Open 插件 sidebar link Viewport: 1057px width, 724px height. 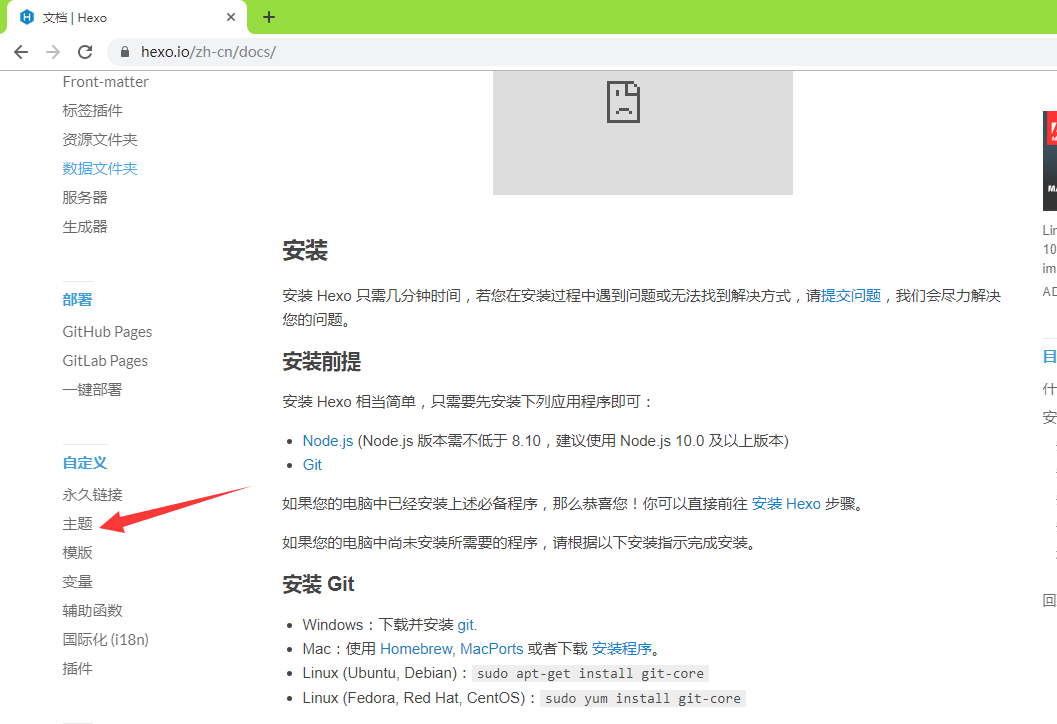coord(78,669)
